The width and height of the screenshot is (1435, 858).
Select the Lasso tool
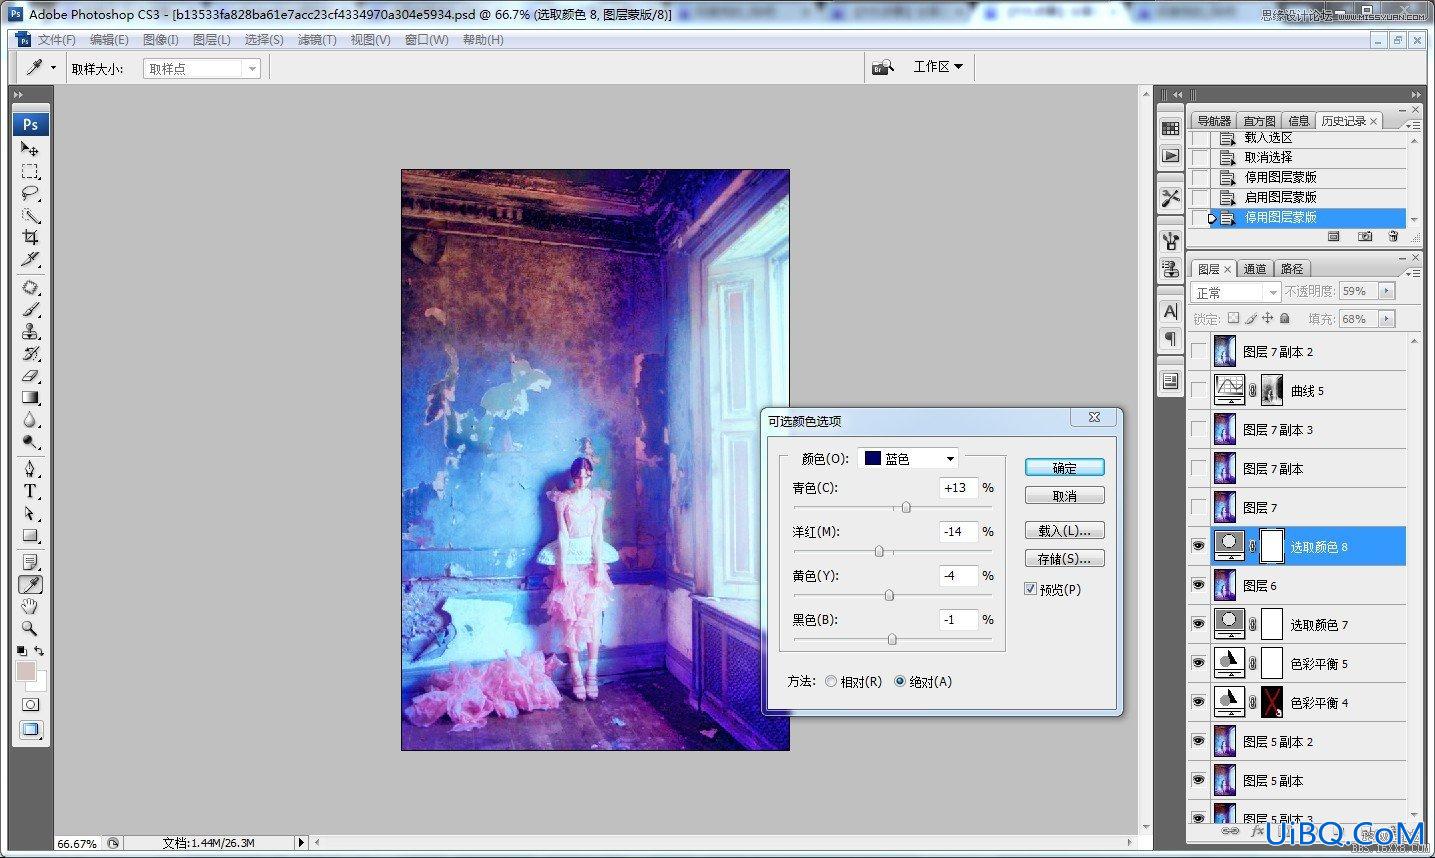30,193
